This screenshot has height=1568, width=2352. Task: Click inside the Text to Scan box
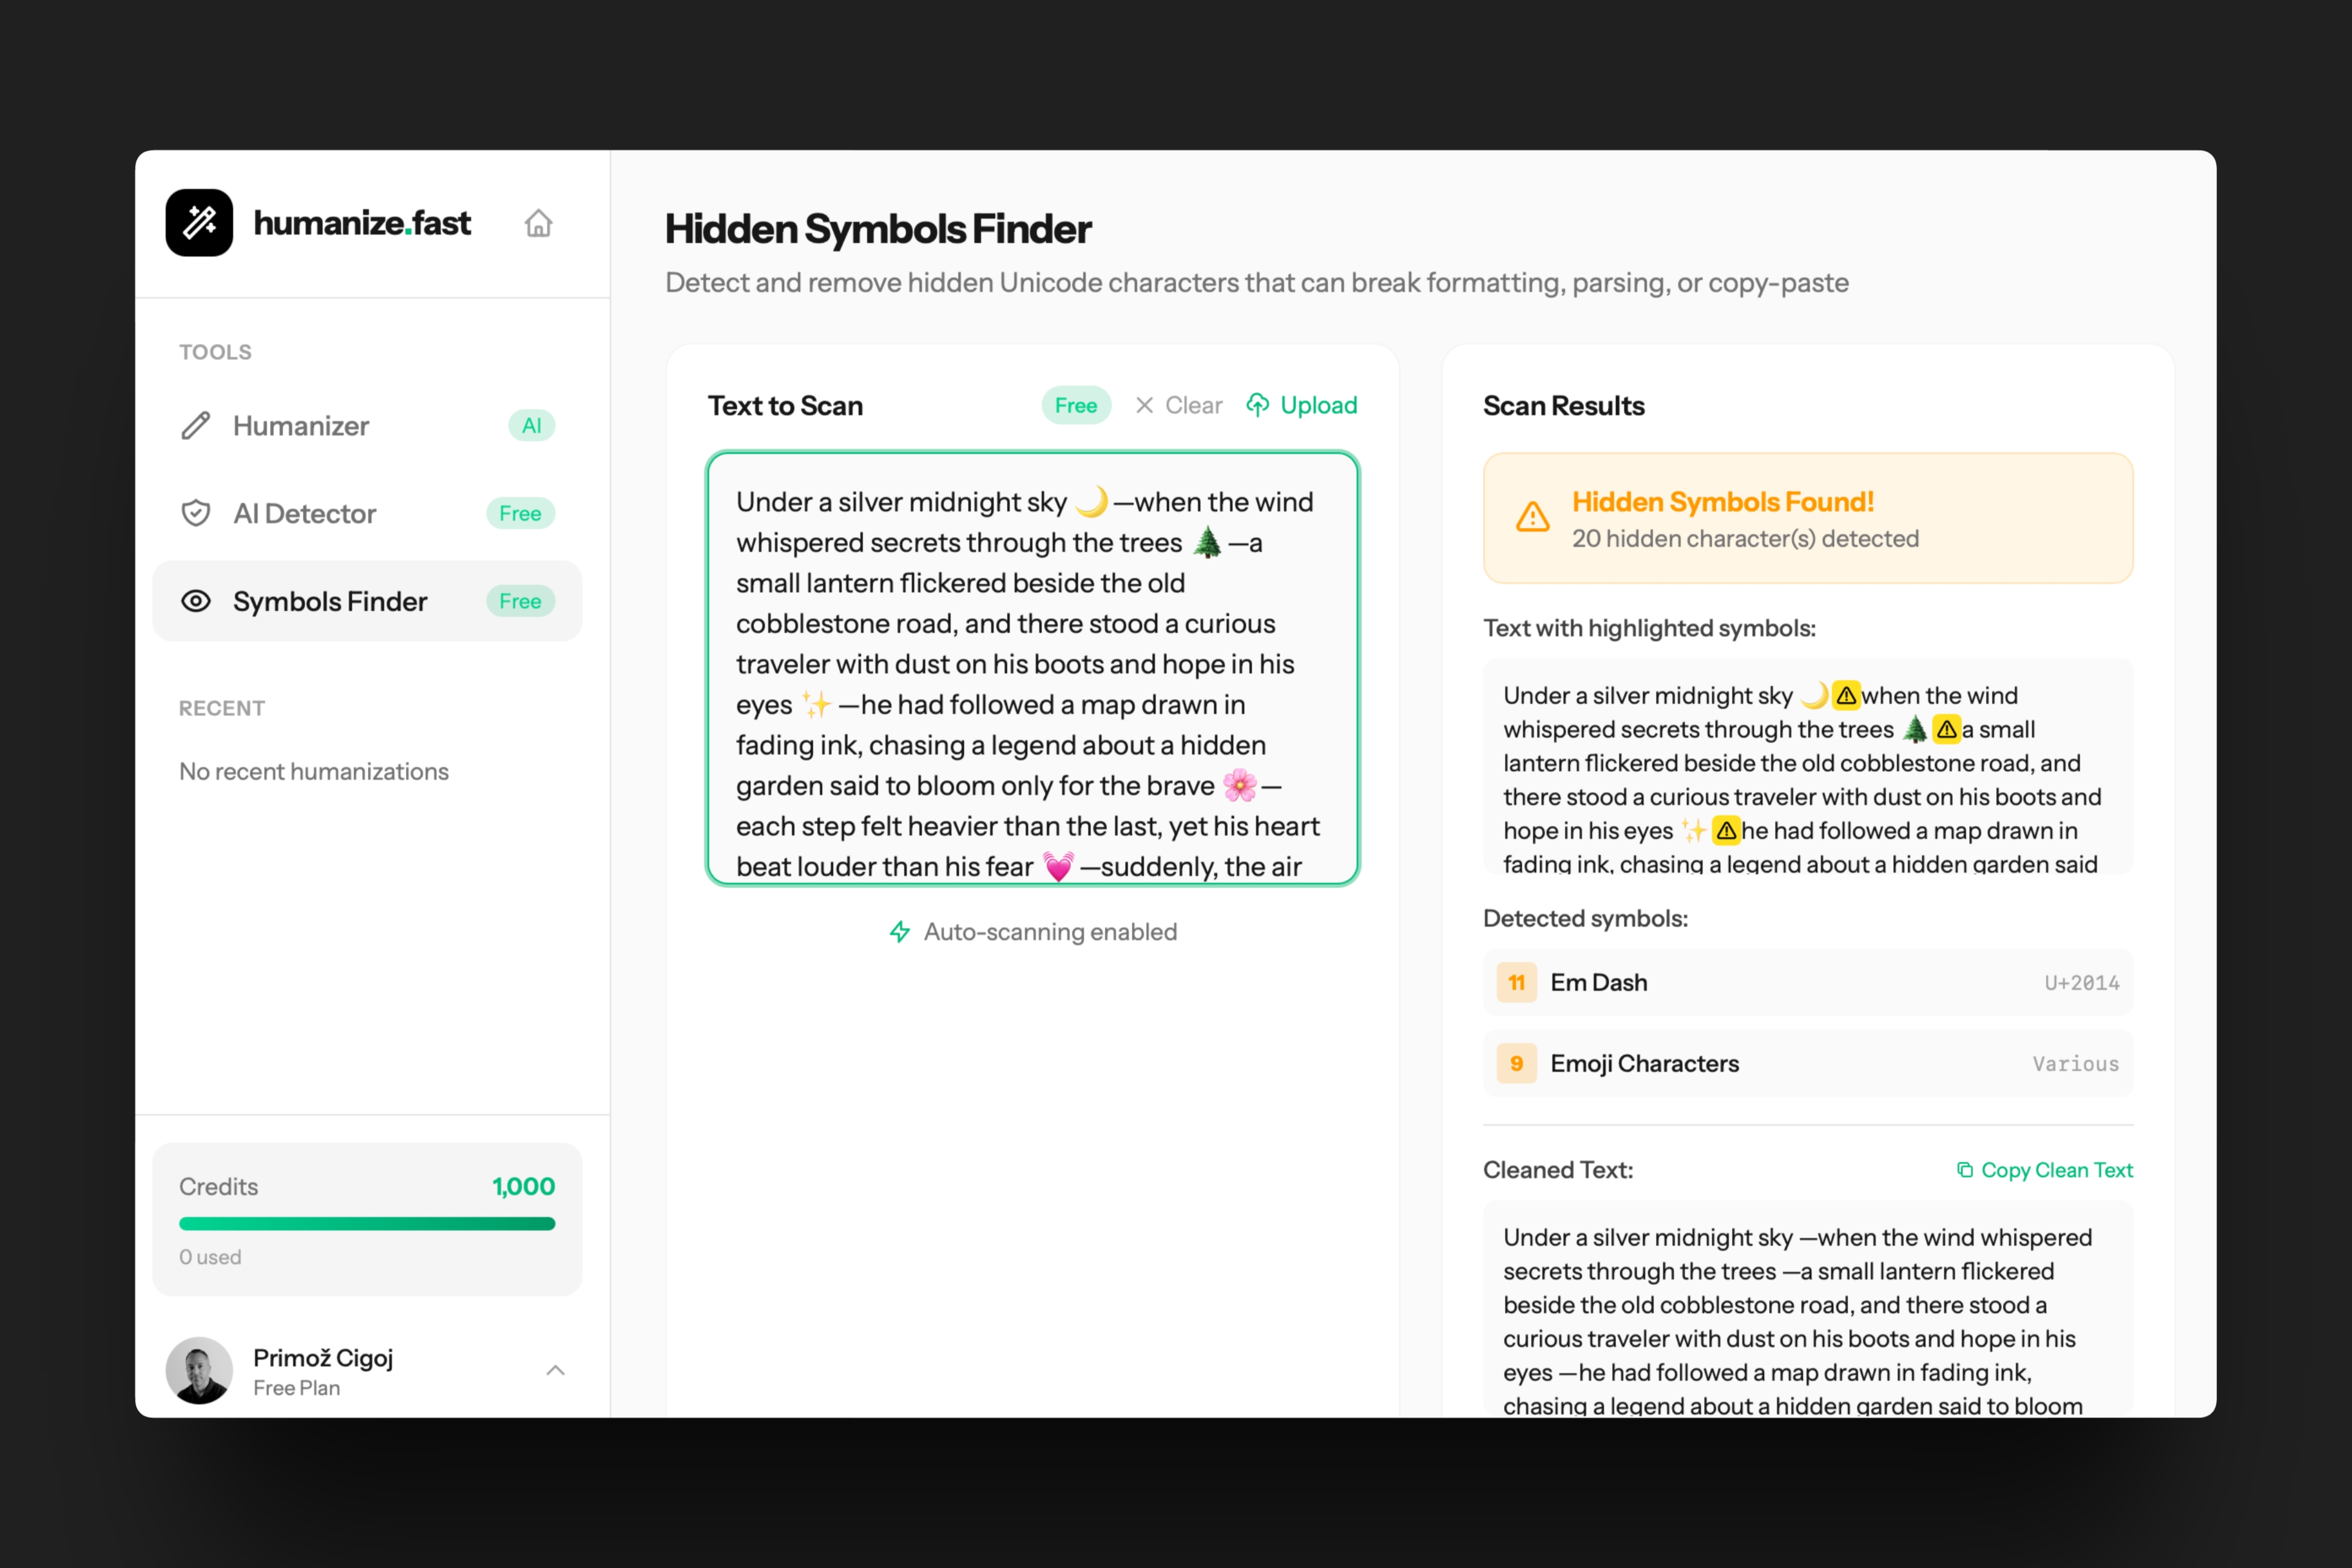tap(1032, 668)
